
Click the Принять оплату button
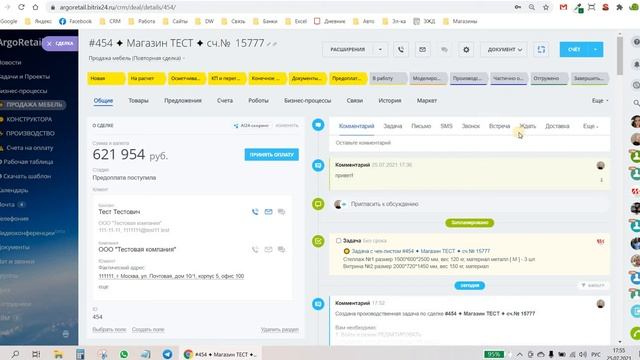click(271, 155)
